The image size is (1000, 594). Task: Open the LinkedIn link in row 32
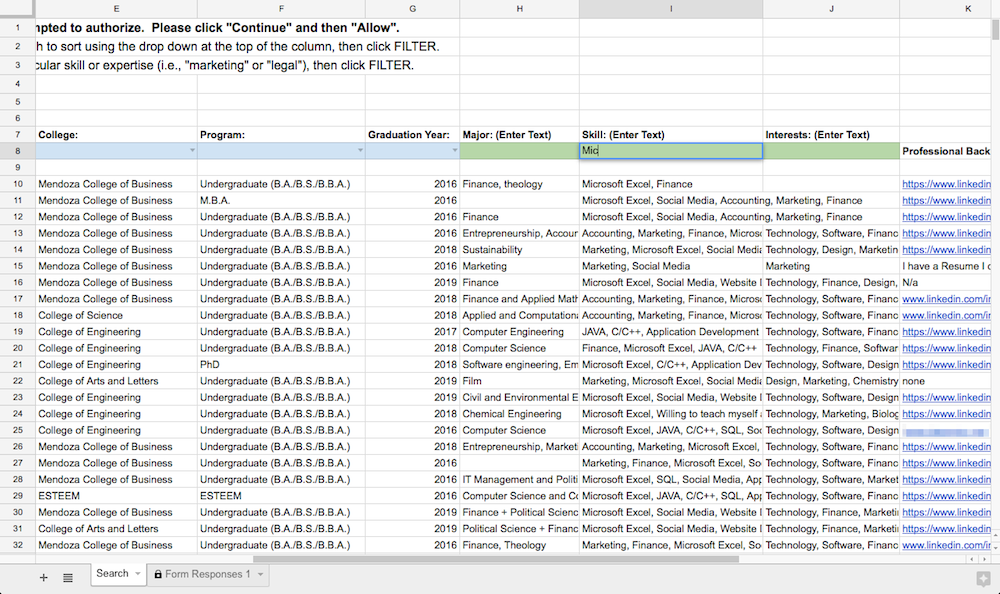tap(946, 545)
